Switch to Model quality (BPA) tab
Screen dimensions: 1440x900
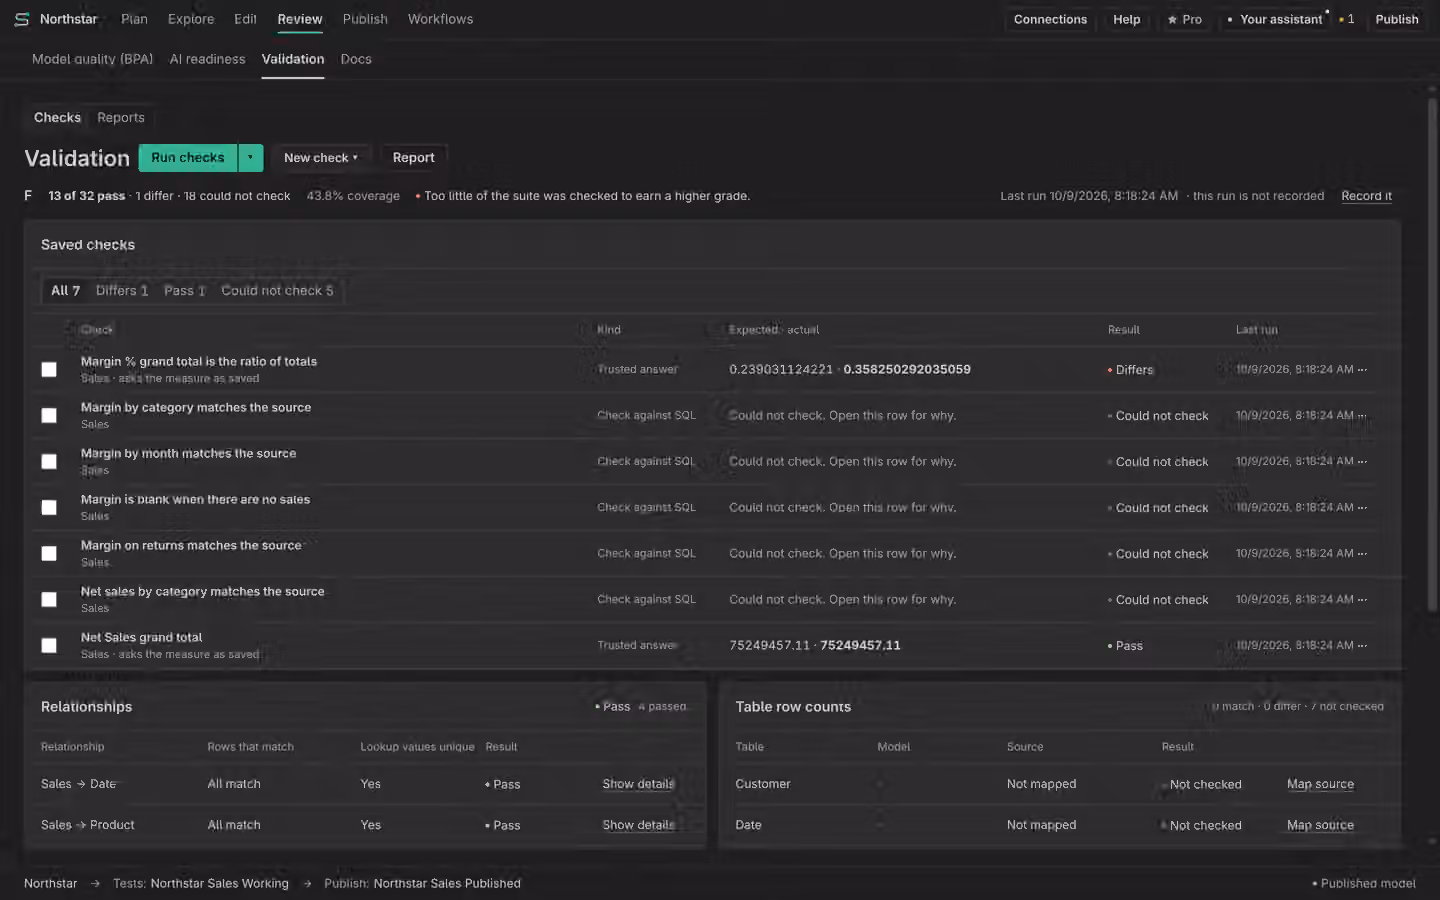coord(92,59)
